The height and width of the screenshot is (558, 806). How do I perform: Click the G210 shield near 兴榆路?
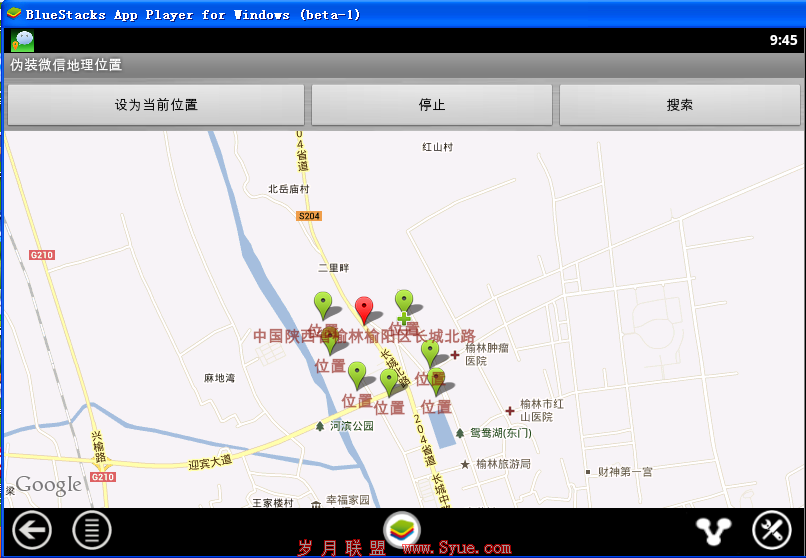pyautogui.click(x=103, y=477)
